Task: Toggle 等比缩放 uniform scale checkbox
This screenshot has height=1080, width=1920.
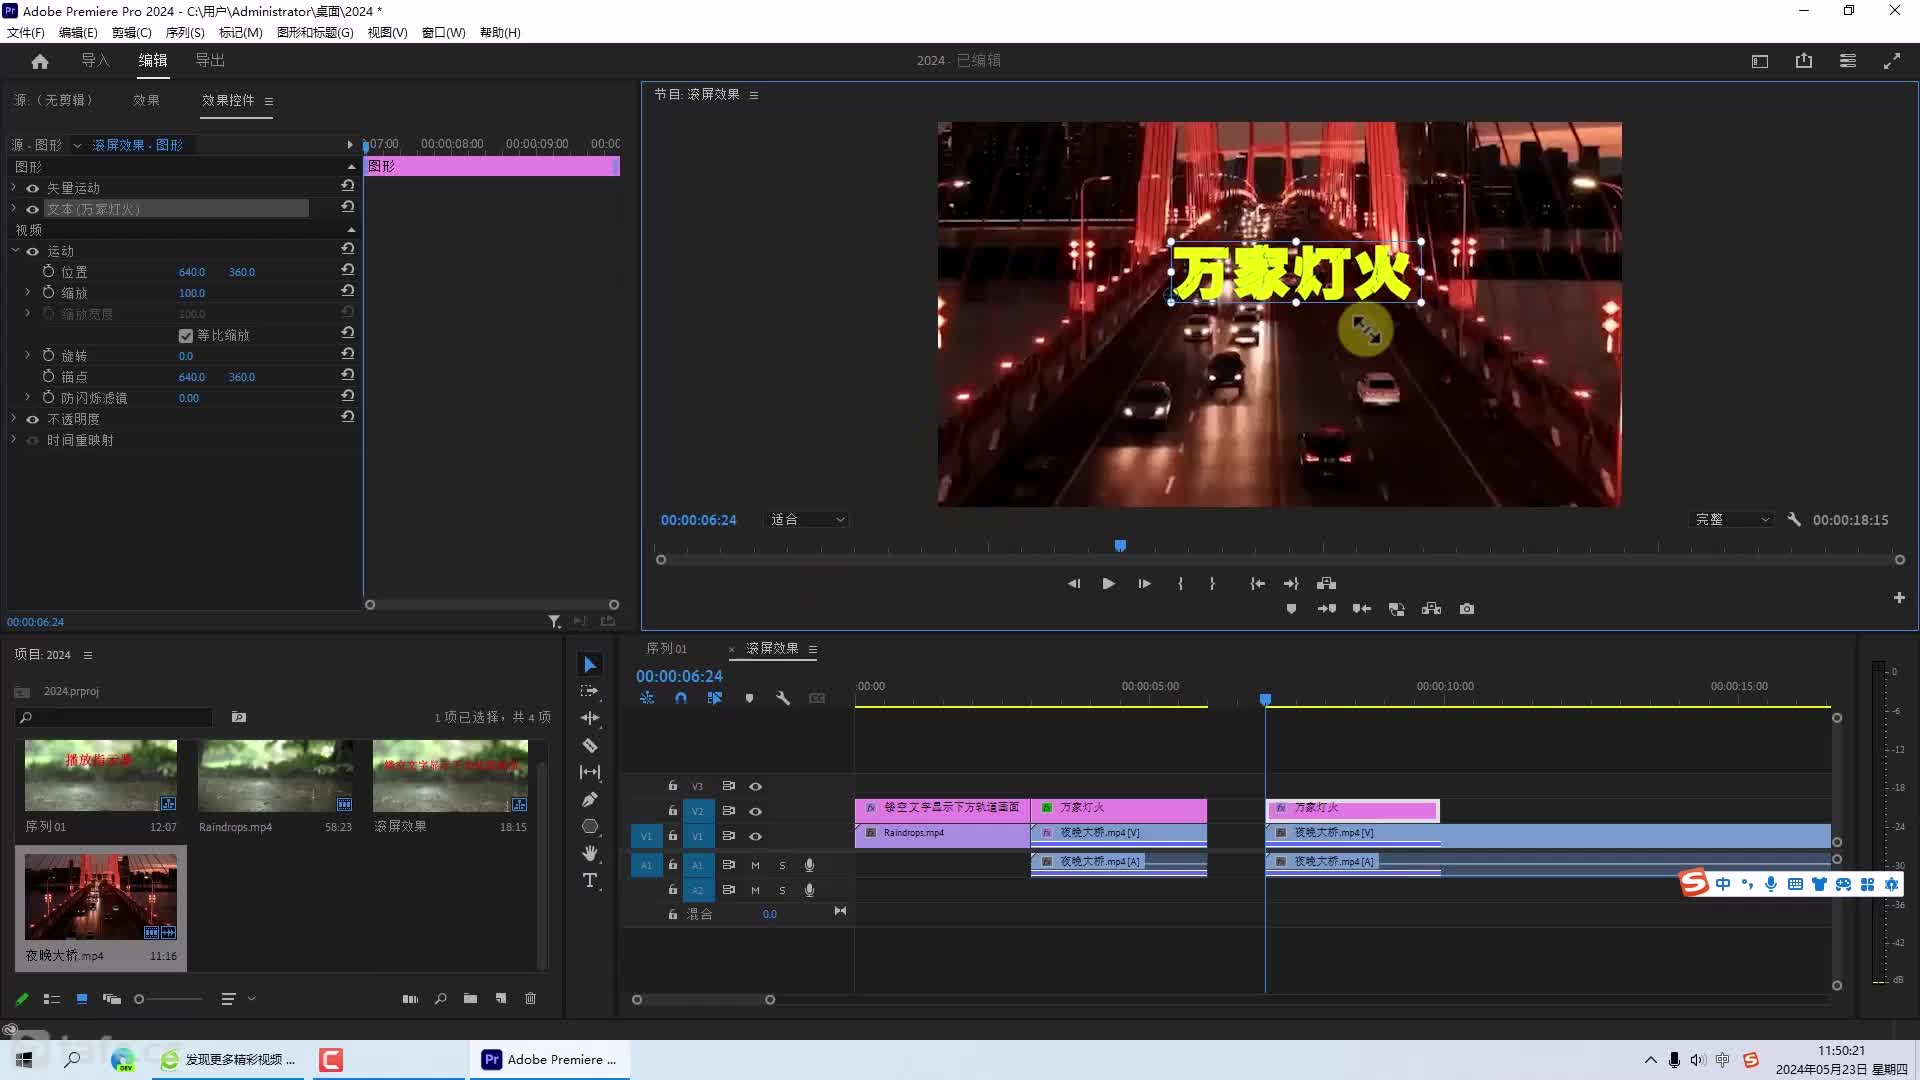Action: 186,336
